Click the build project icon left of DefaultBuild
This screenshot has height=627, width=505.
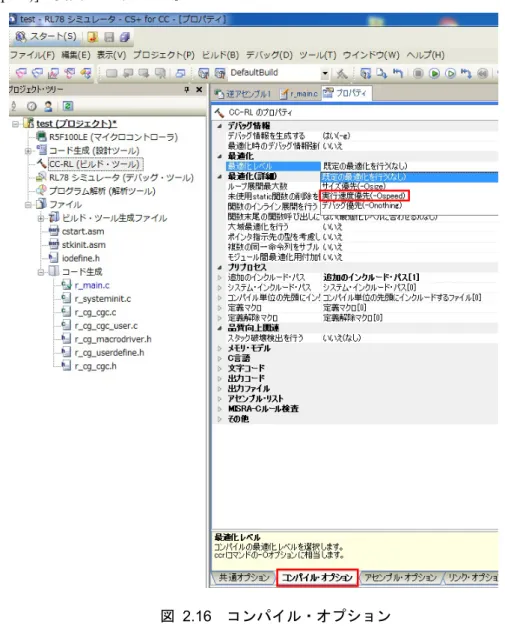click(204, 73)
